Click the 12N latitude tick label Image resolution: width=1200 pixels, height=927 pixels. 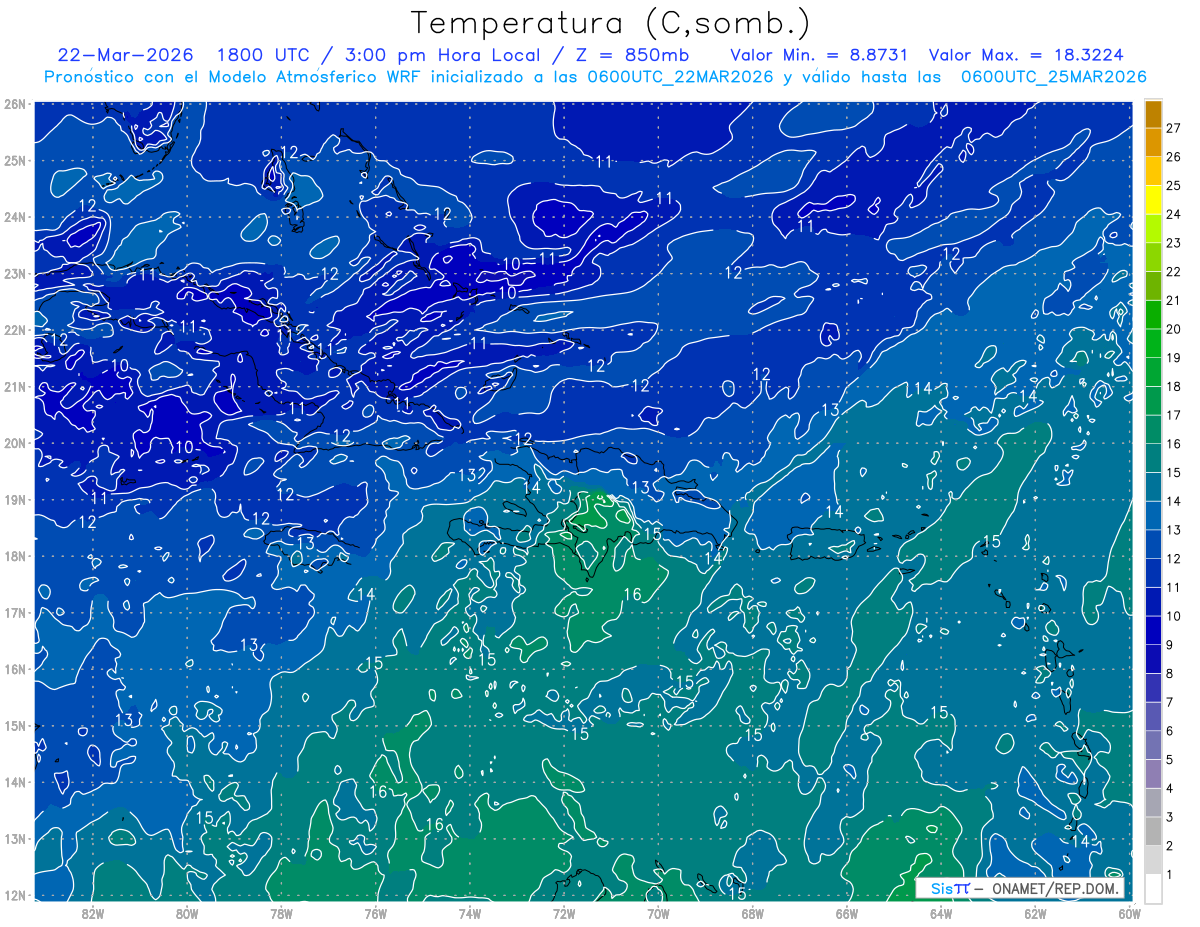[15, 895]
